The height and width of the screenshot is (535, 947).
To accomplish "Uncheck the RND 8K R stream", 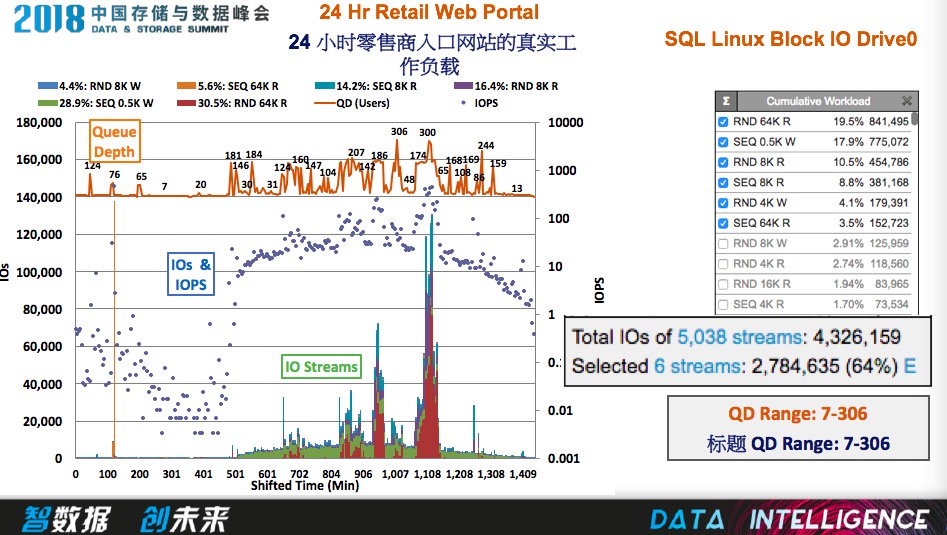I will click(x=723, y=162).
